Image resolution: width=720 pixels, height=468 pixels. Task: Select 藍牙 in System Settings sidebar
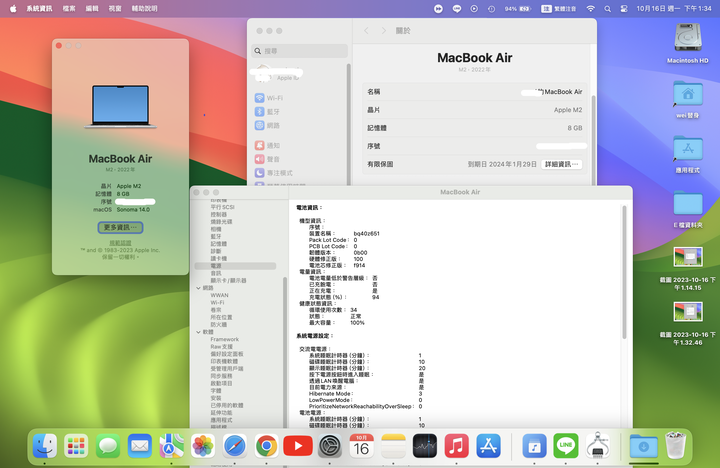pyautogui.click(x=273, y=112)
